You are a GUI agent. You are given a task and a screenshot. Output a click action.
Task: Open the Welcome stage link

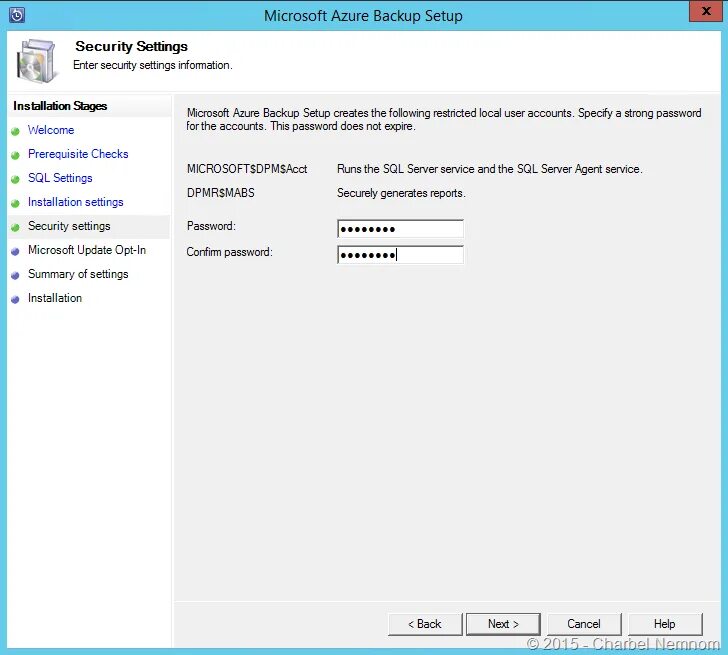click(51, 130)
